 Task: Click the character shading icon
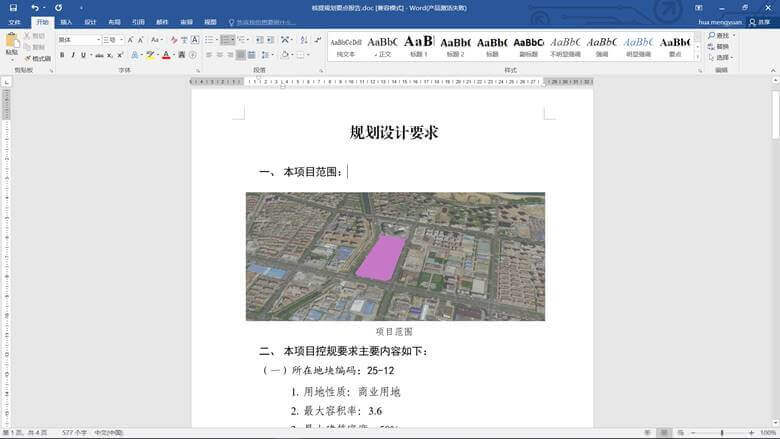tap(182, 55)
